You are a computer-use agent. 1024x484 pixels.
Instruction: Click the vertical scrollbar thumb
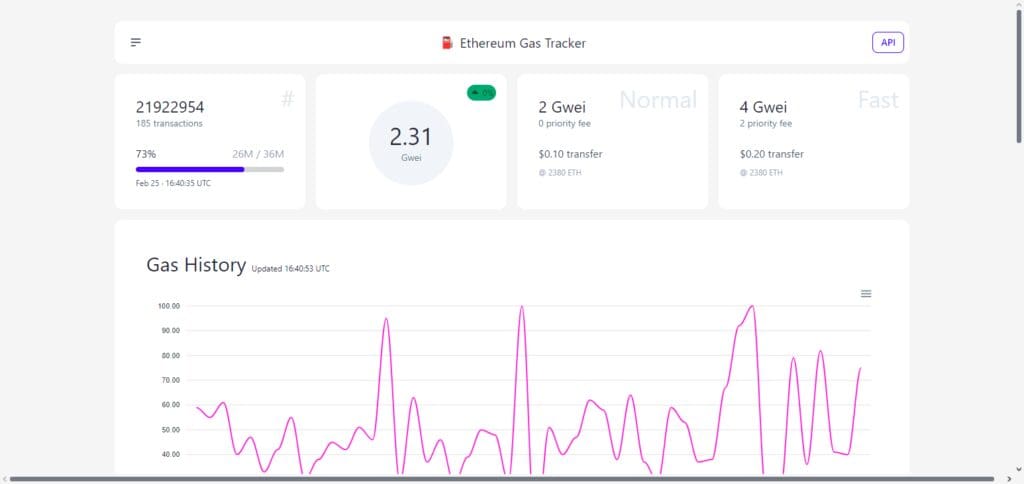(x=1018, y=76)
